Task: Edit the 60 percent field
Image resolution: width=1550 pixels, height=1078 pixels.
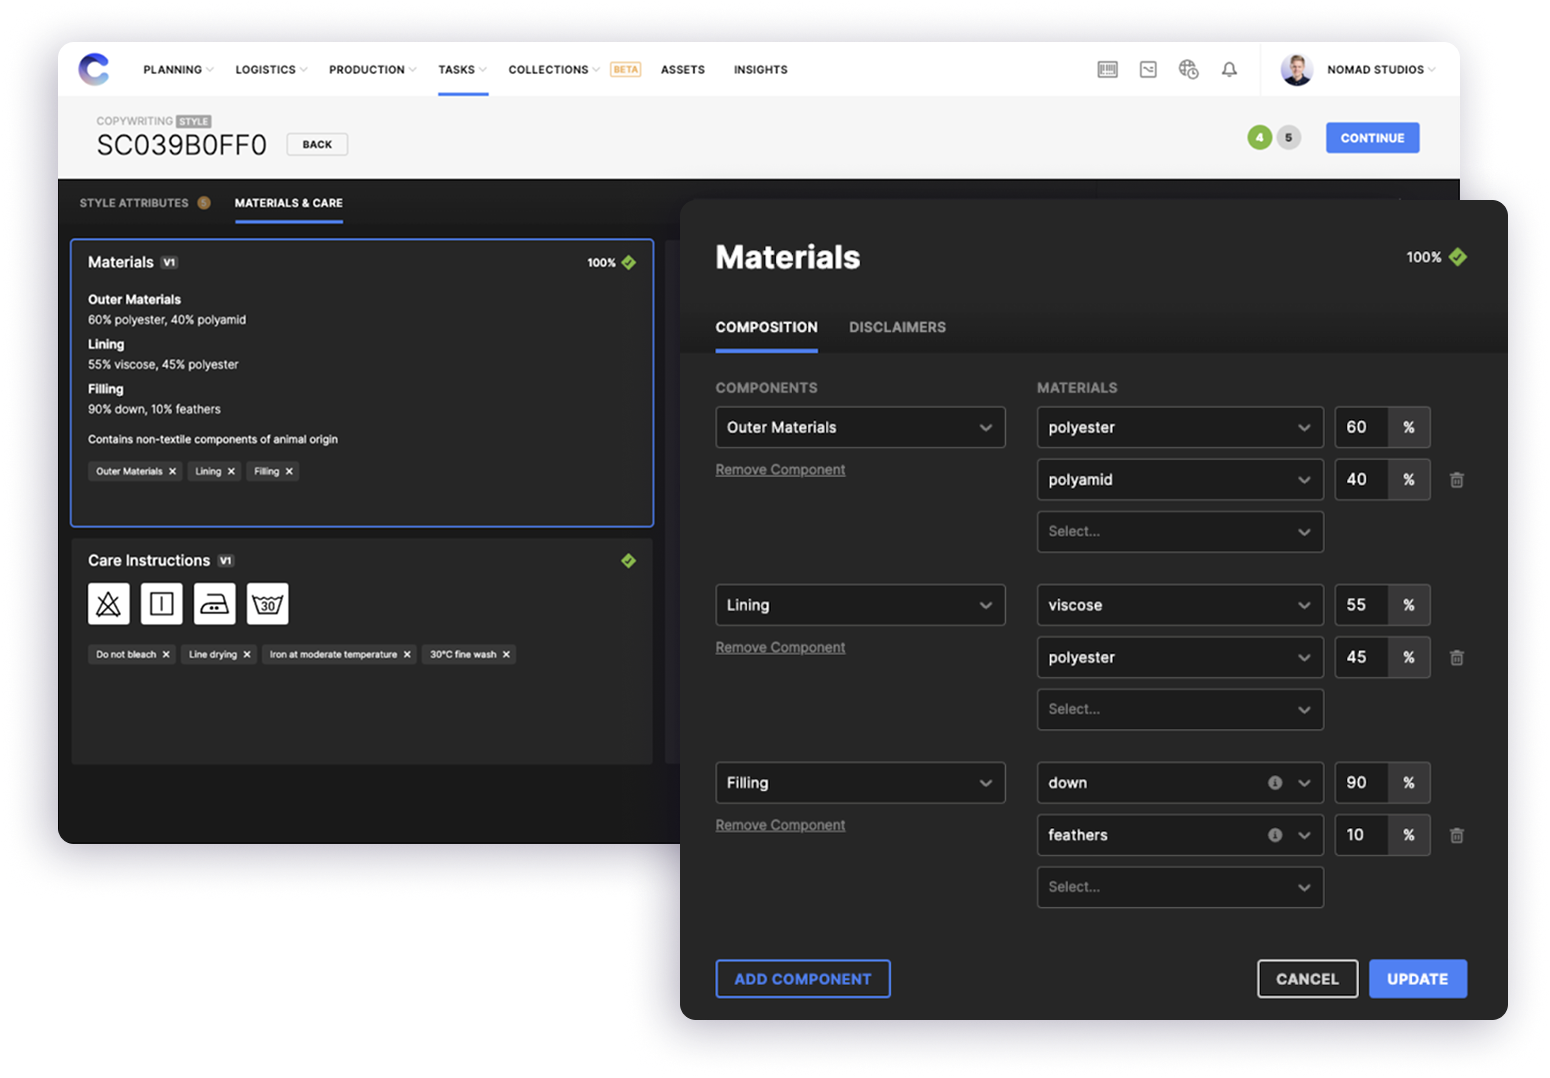Action: coord(1361,427)
